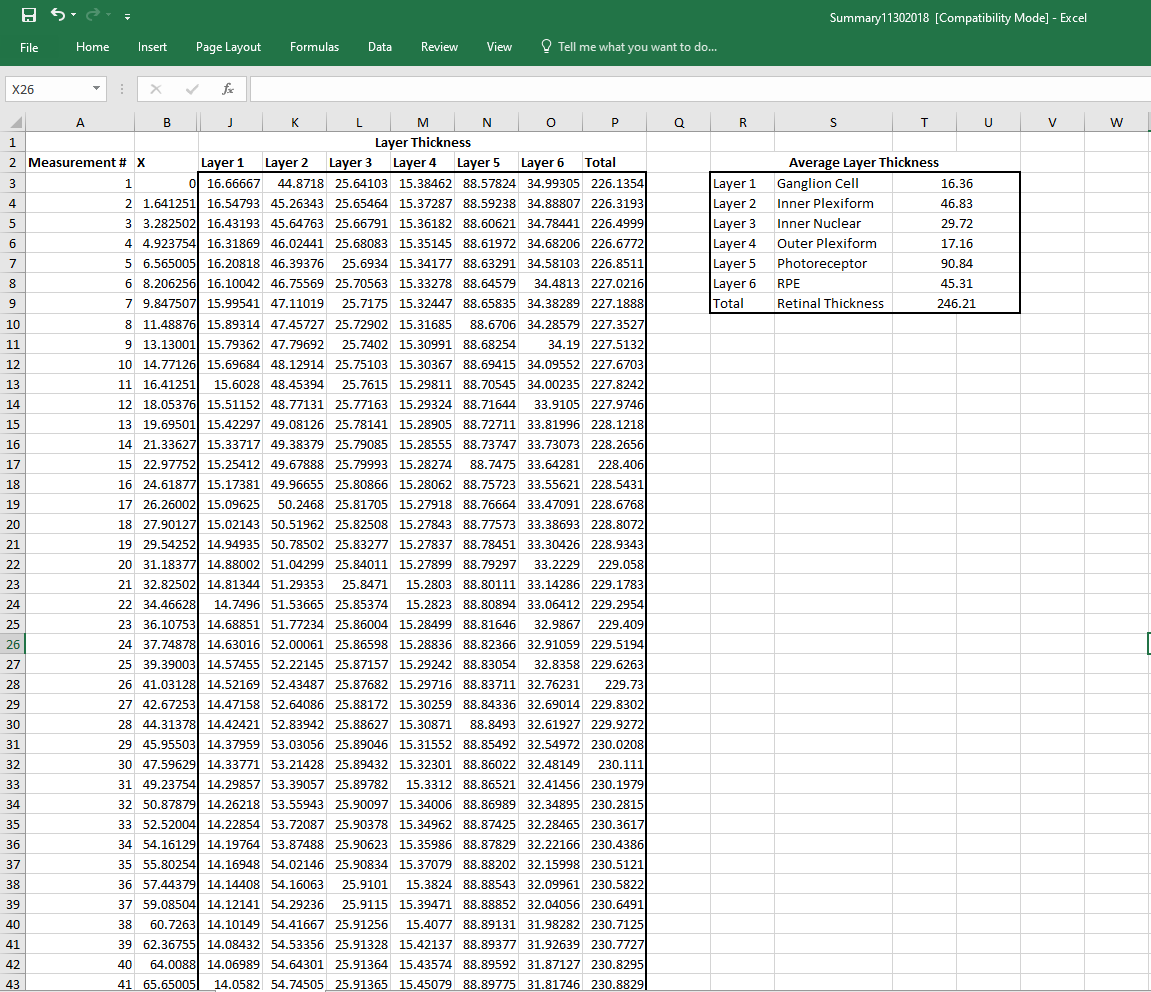Click the Tell me lightbulb search box

point(628,47)
